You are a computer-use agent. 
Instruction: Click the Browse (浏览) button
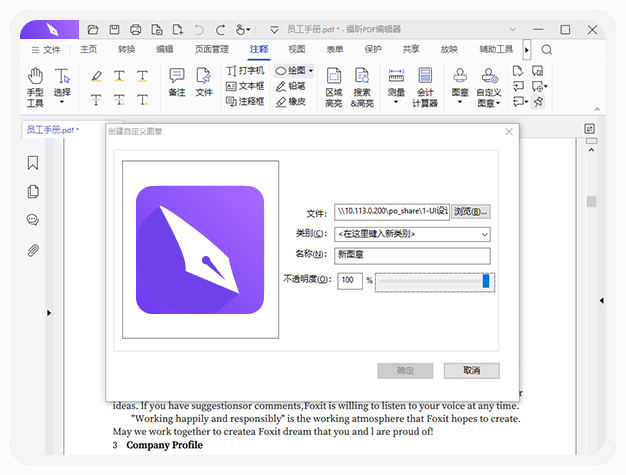(x=471, y=212)
